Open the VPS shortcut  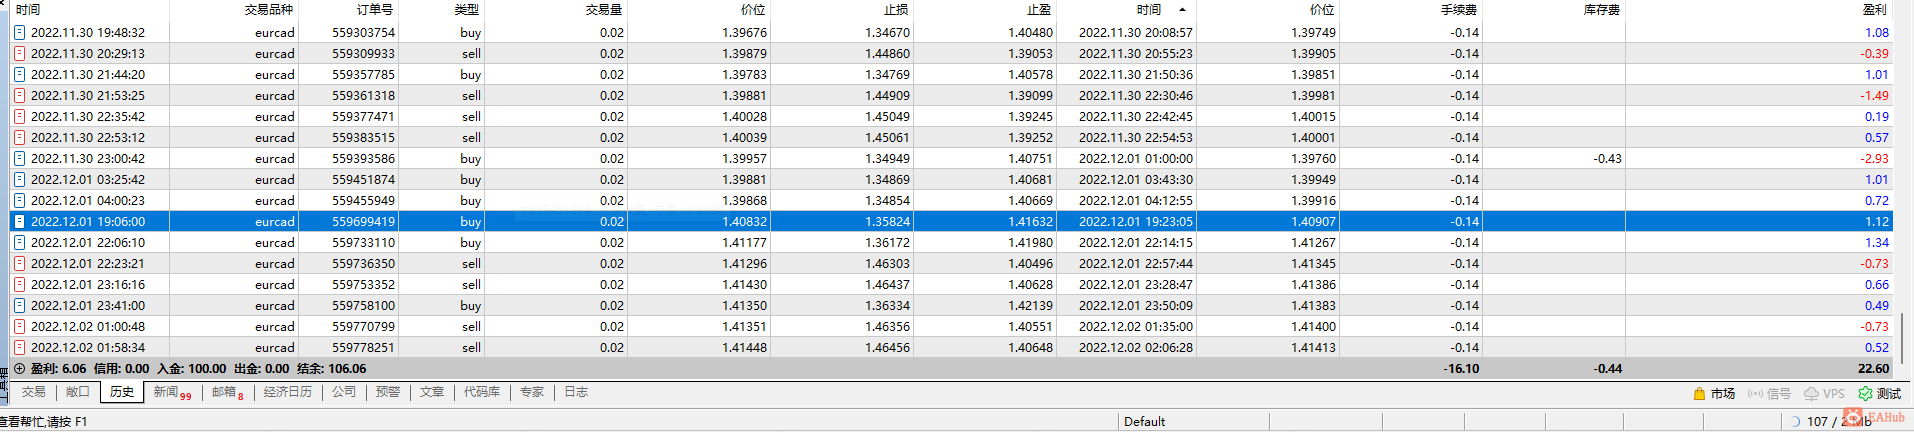click(1824, 394)
